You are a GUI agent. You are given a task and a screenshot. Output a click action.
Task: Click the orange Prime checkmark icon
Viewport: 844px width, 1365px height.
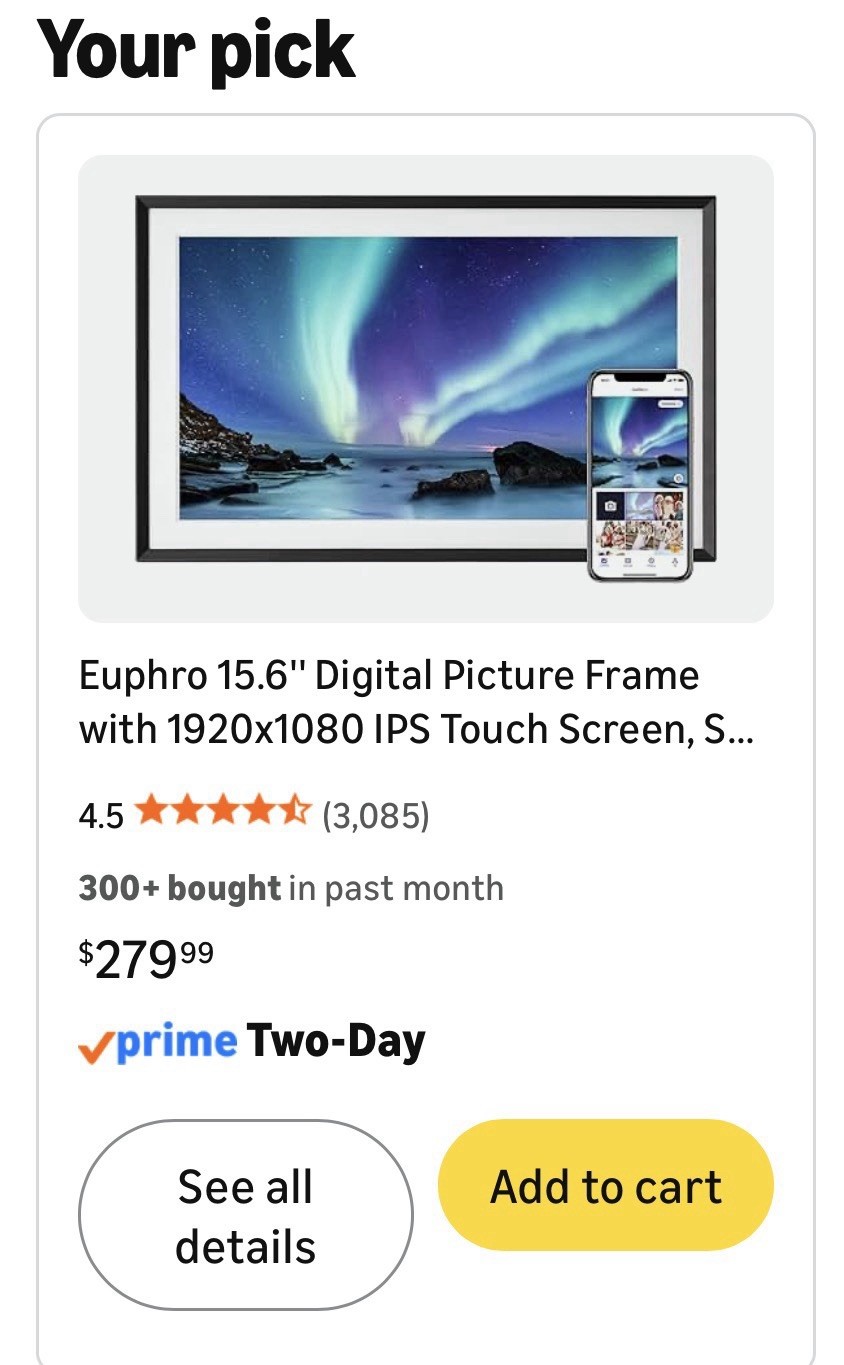[96, 1047]
